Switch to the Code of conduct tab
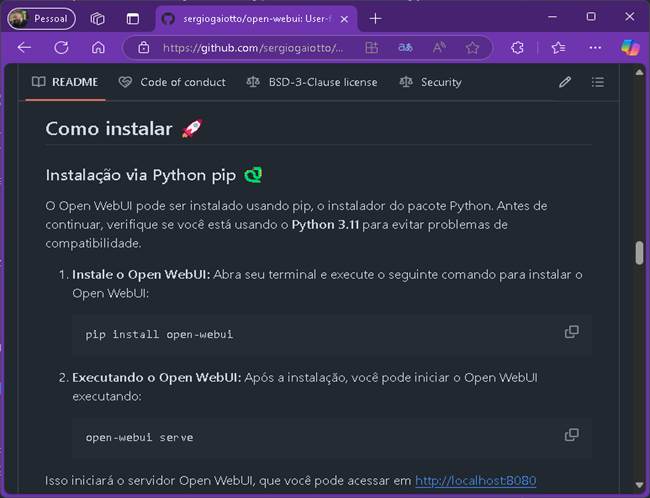 tap(172, 82)
